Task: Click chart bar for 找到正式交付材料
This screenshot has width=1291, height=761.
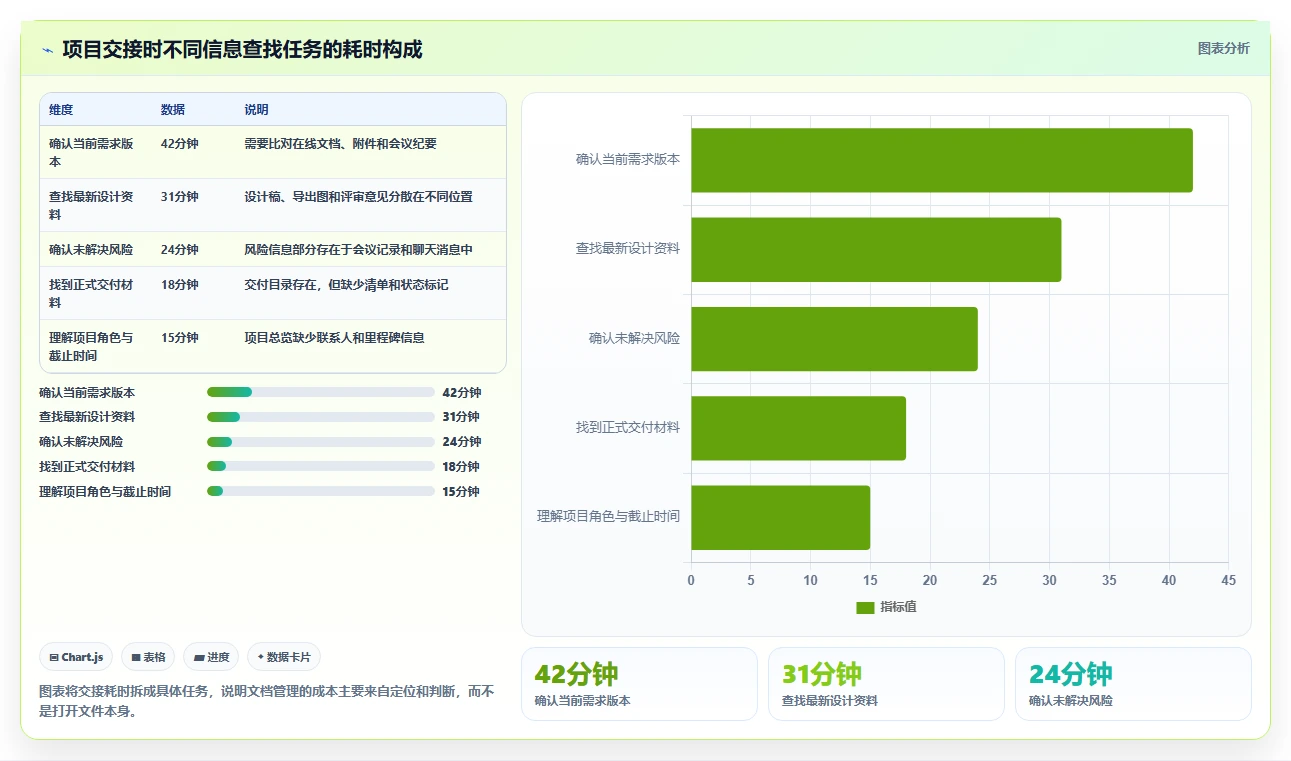Action: click(798, 428)
